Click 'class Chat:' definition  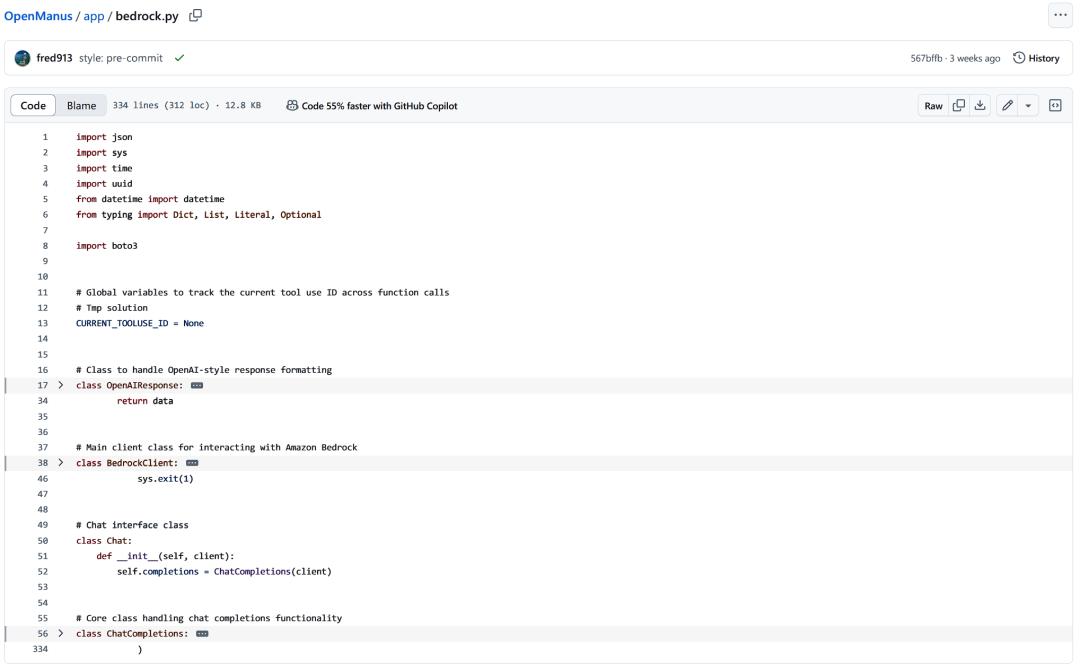pyautogui.click(x=104, y=541)
